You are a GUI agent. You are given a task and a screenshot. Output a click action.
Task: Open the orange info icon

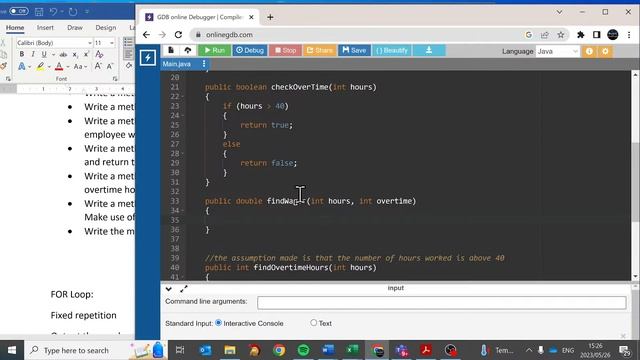tap(589, 51)
